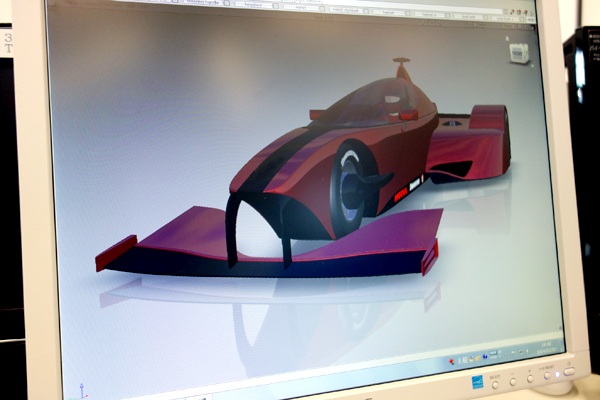This screenshot has width=600, height=400.
Task: Click the volume speaker icon in system tray
Action: click(529, 352)
